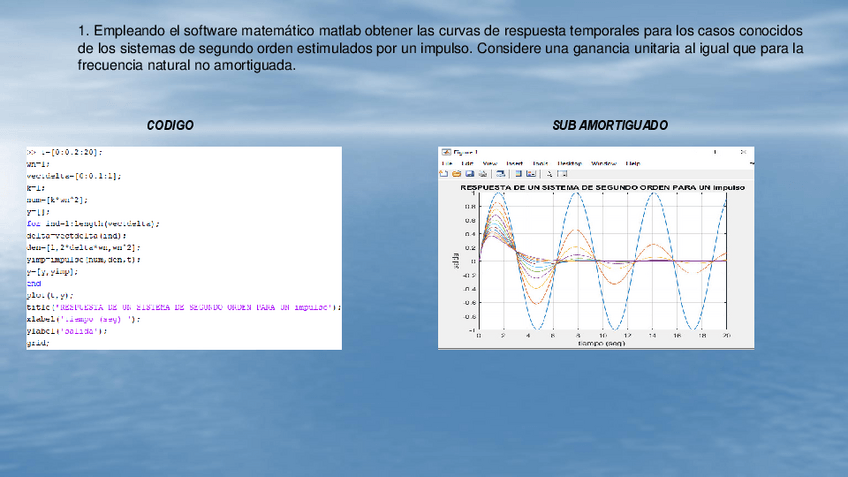Click the title(...) code line
Viewport: 848px width, 477px height.
coord(184,307)
